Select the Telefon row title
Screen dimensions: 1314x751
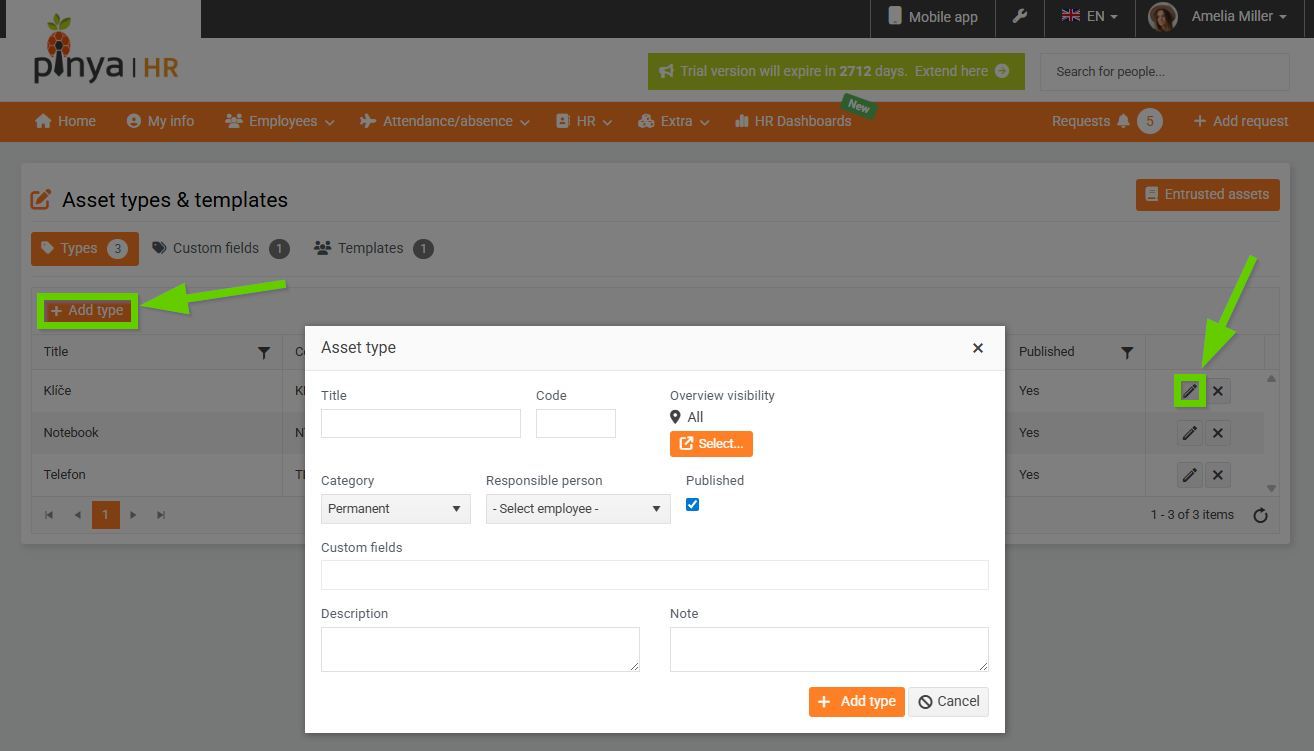[65, 475]
